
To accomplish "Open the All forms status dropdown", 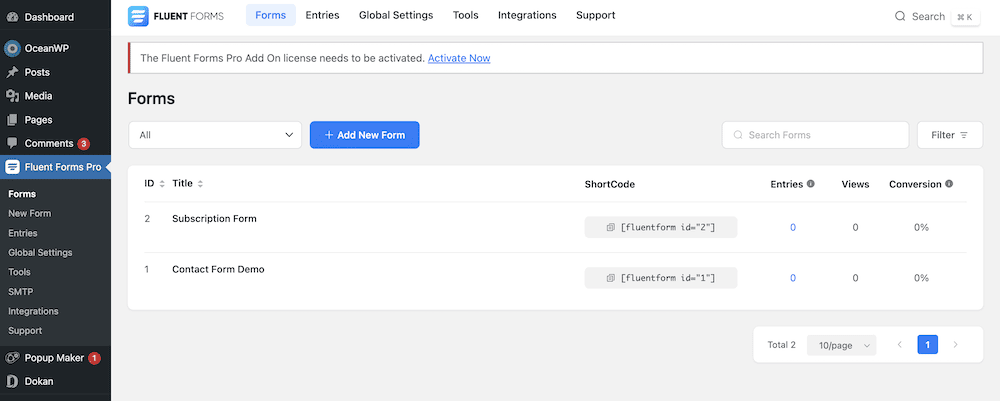I will coord(215,135).
